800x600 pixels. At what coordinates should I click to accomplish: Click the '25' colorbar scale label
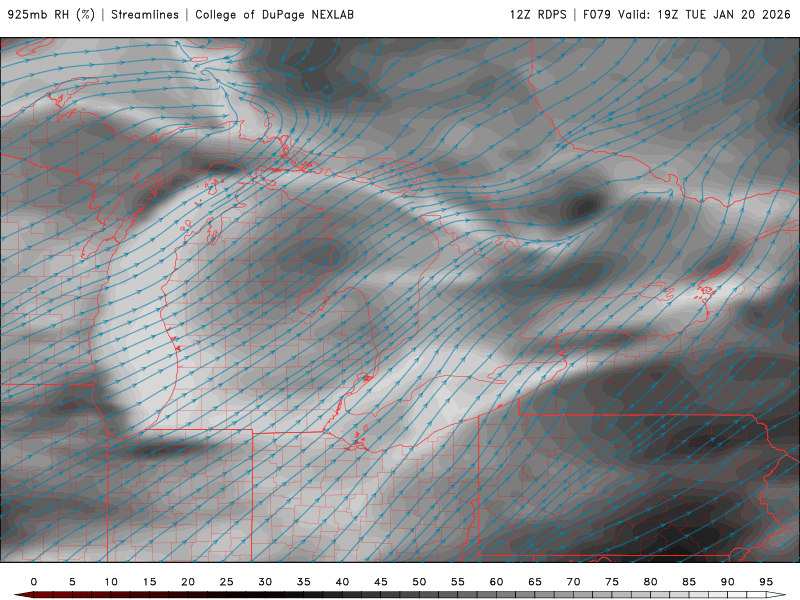pos(227,582)
